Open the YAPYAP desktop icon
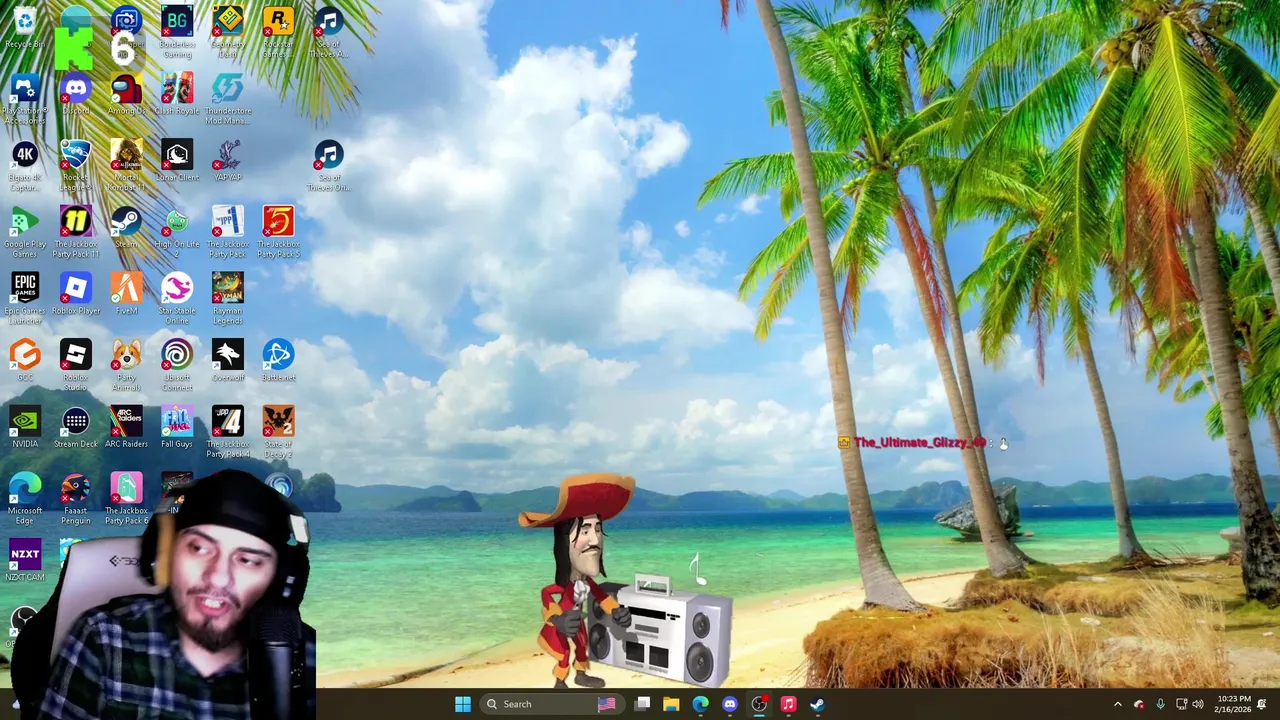1280x720 pixels. (228, 161)
